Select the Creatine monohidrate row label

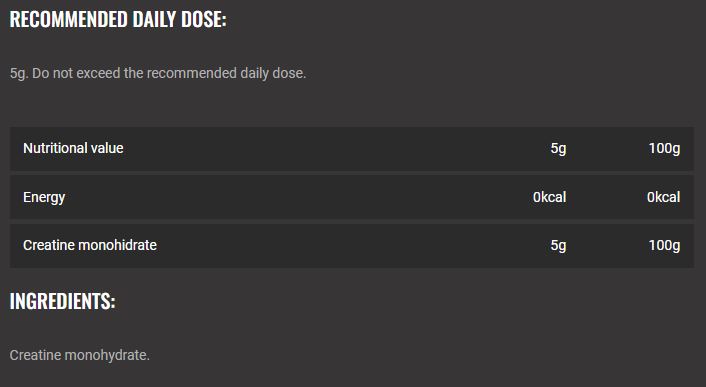point(90,245)
